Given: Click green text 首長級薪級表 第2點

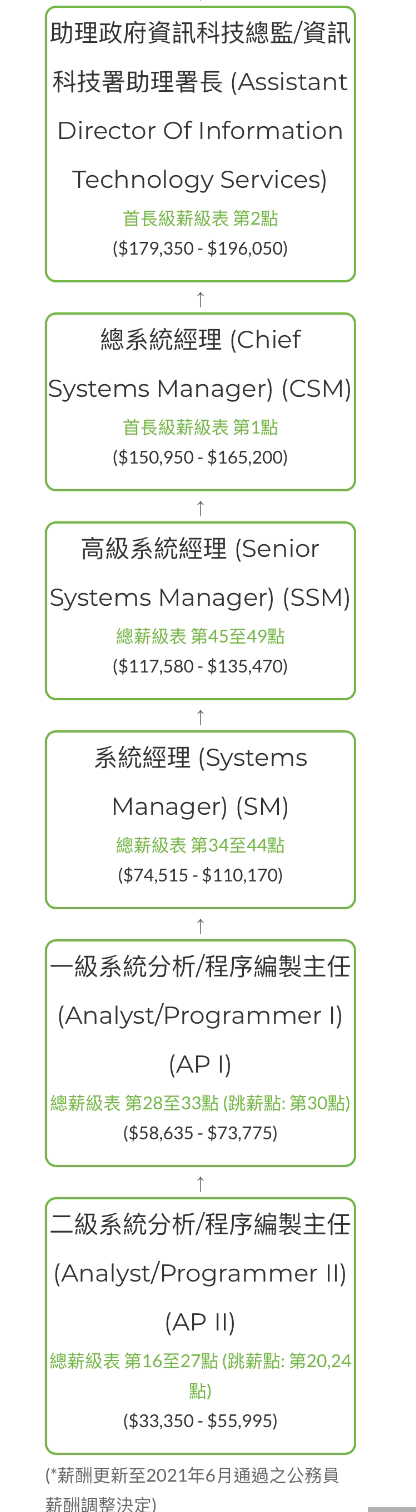Looking at the screenshot, I should (x=200, y=218).
